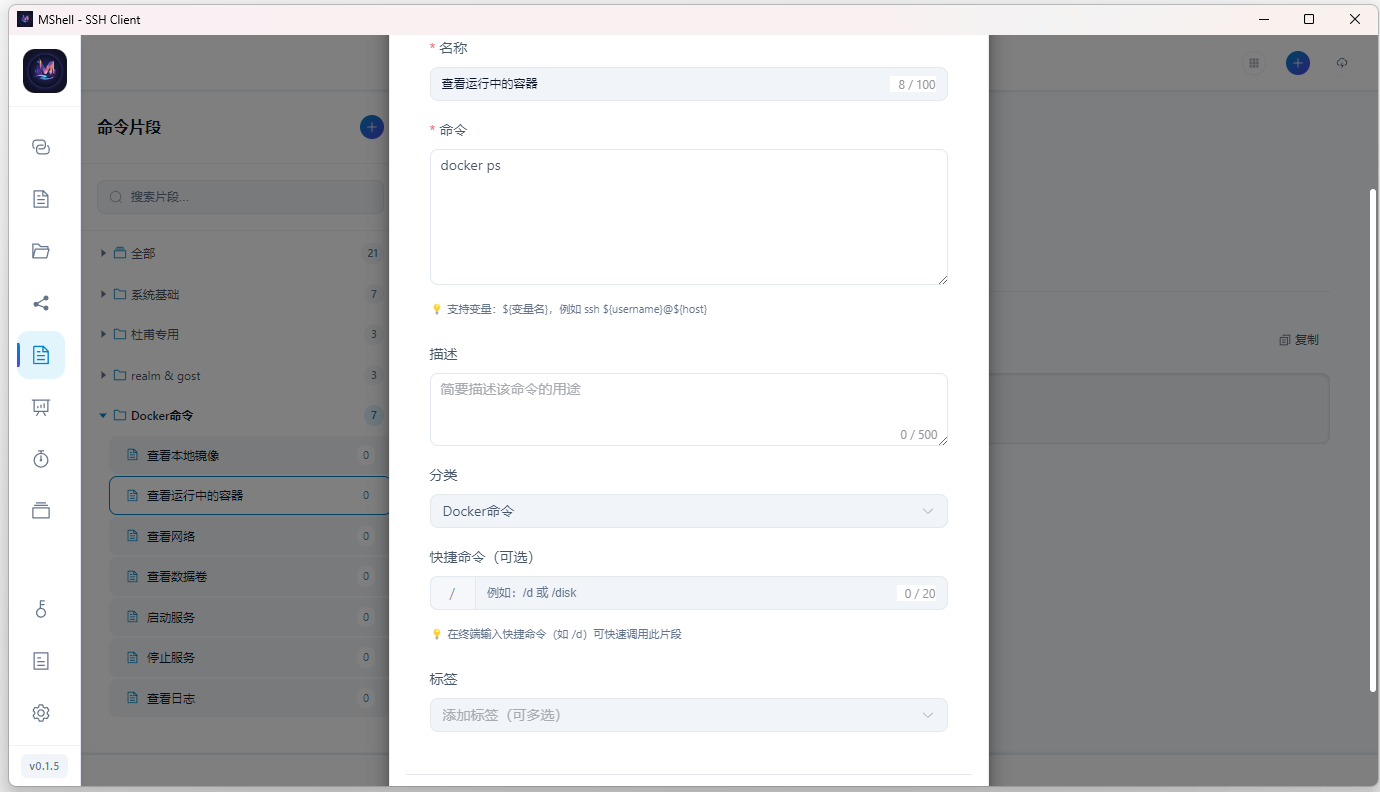Select the highlighted command snippets sidebar icon
The height and width of the screenshot is (792, 1380).
click(x=40, y=355)
